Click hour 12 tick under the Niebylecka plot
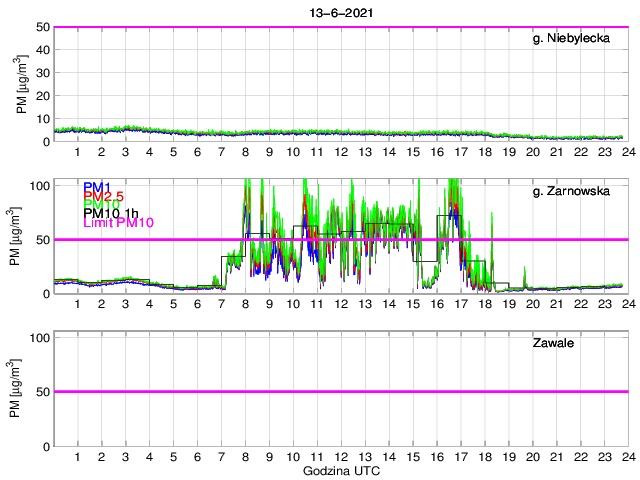 (x=340, y=152)
